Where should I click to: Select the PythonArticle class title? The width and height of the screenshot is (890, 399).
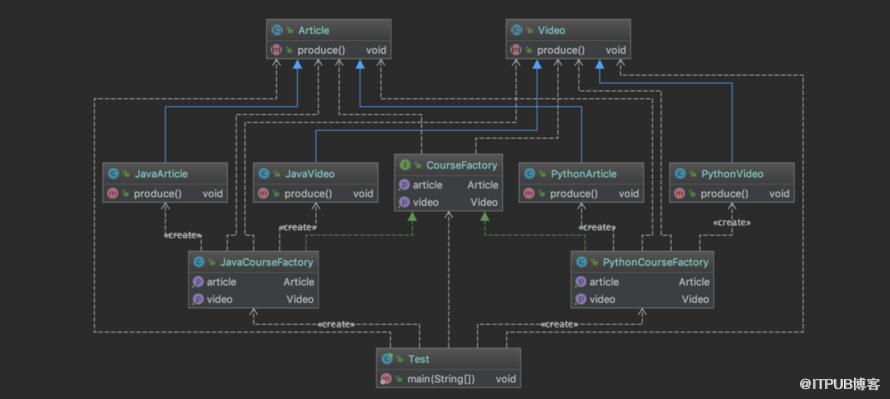point(583,174)
